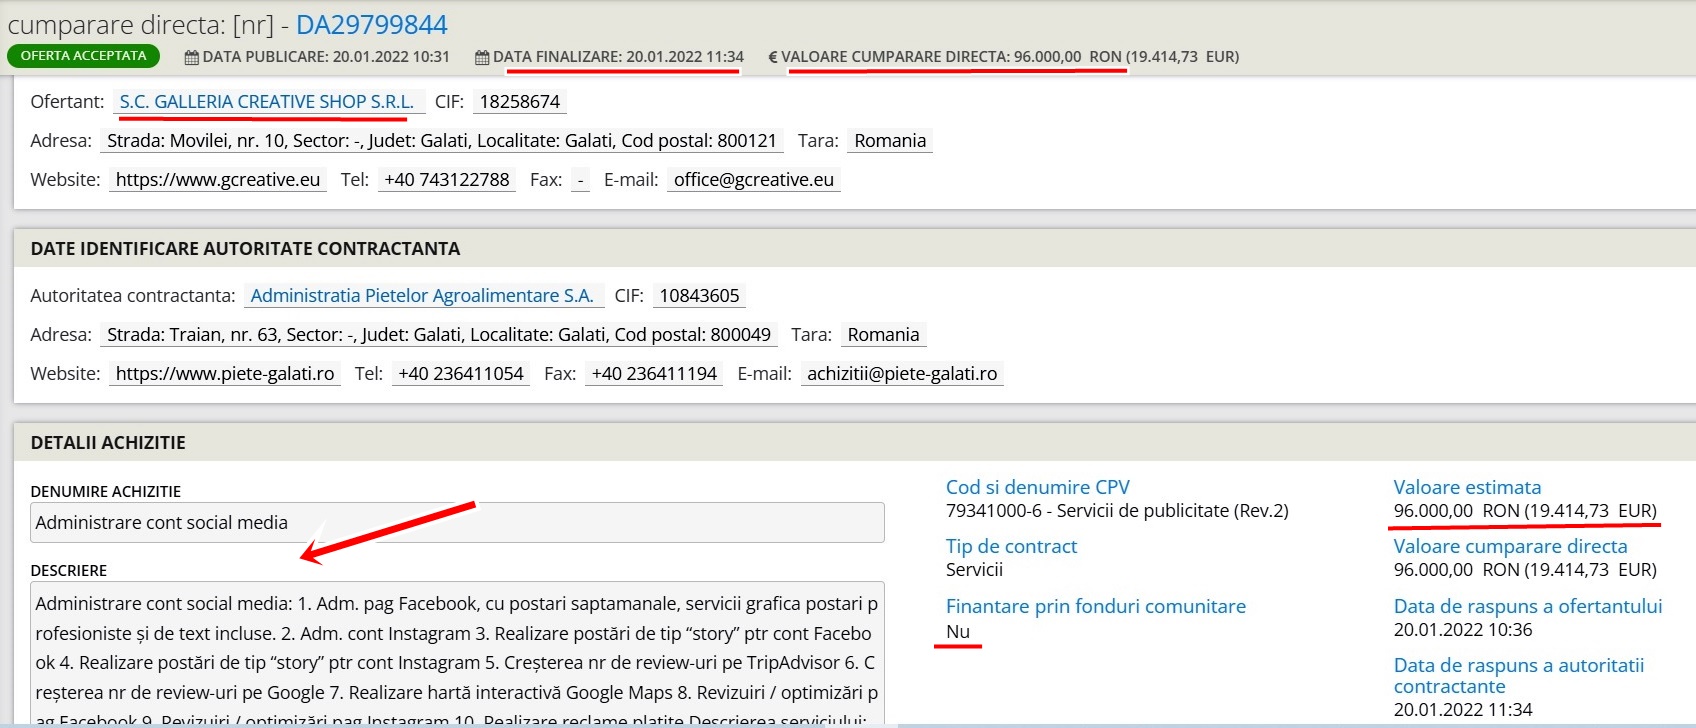This screenshot has width=1696, height=728.
Task: Click the contracting authority CIF 10843605
Action: coord(699,295)
